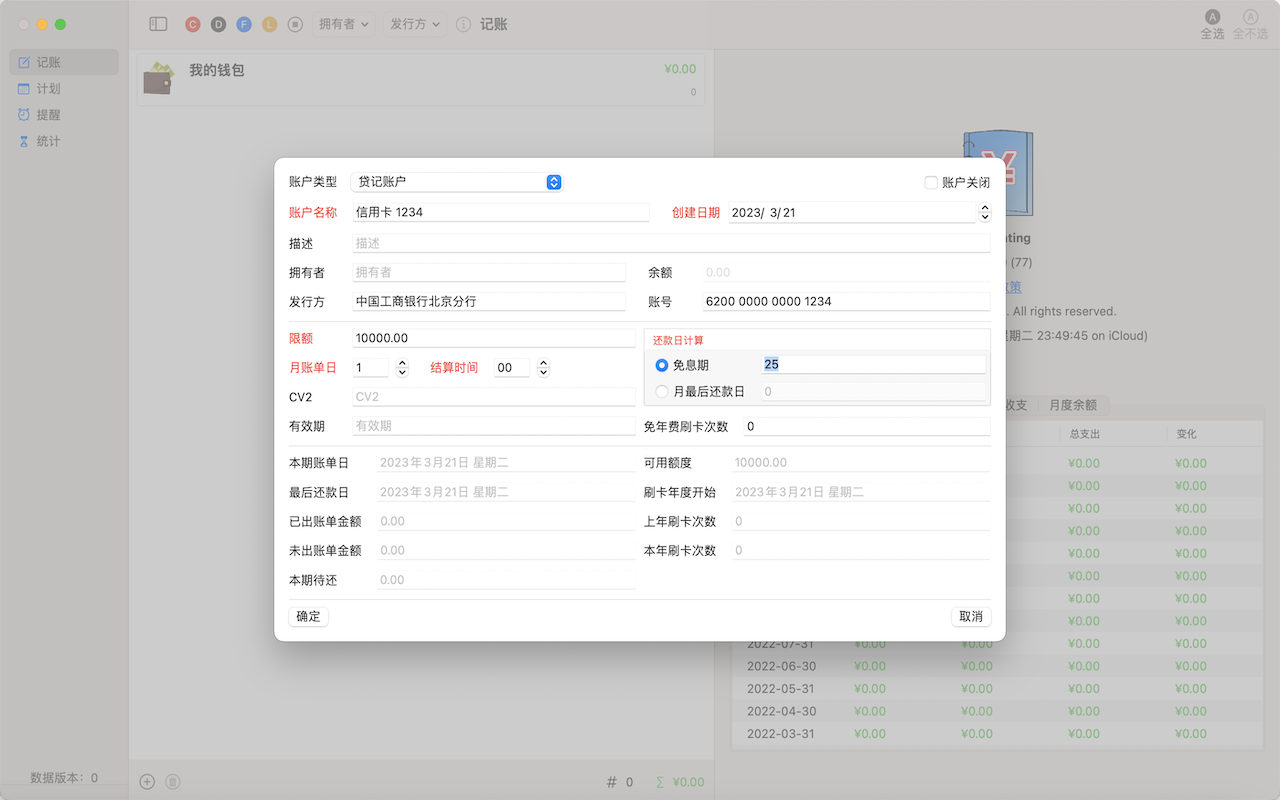Open the 发行方 filter dropdown
The width and height of the screenshot is (1280, 800).
click(x=415, y=24)
